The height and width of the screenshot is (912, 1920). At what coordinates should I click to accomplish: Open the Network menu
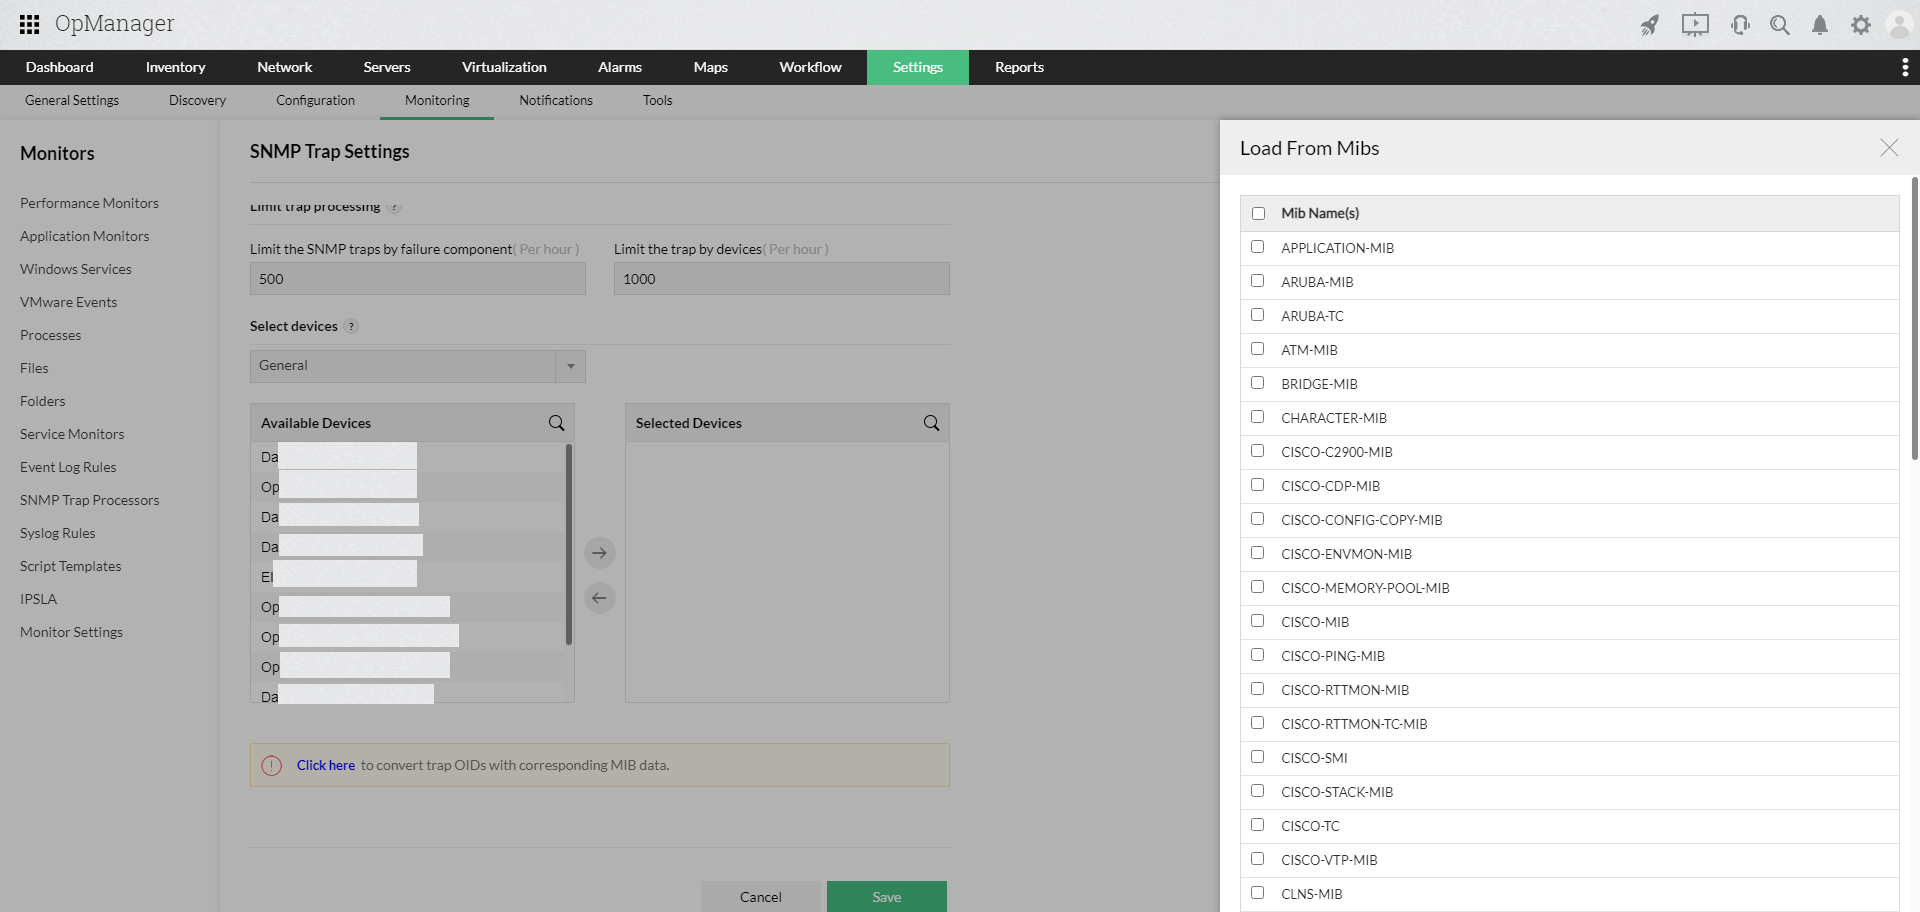(285, 67)
